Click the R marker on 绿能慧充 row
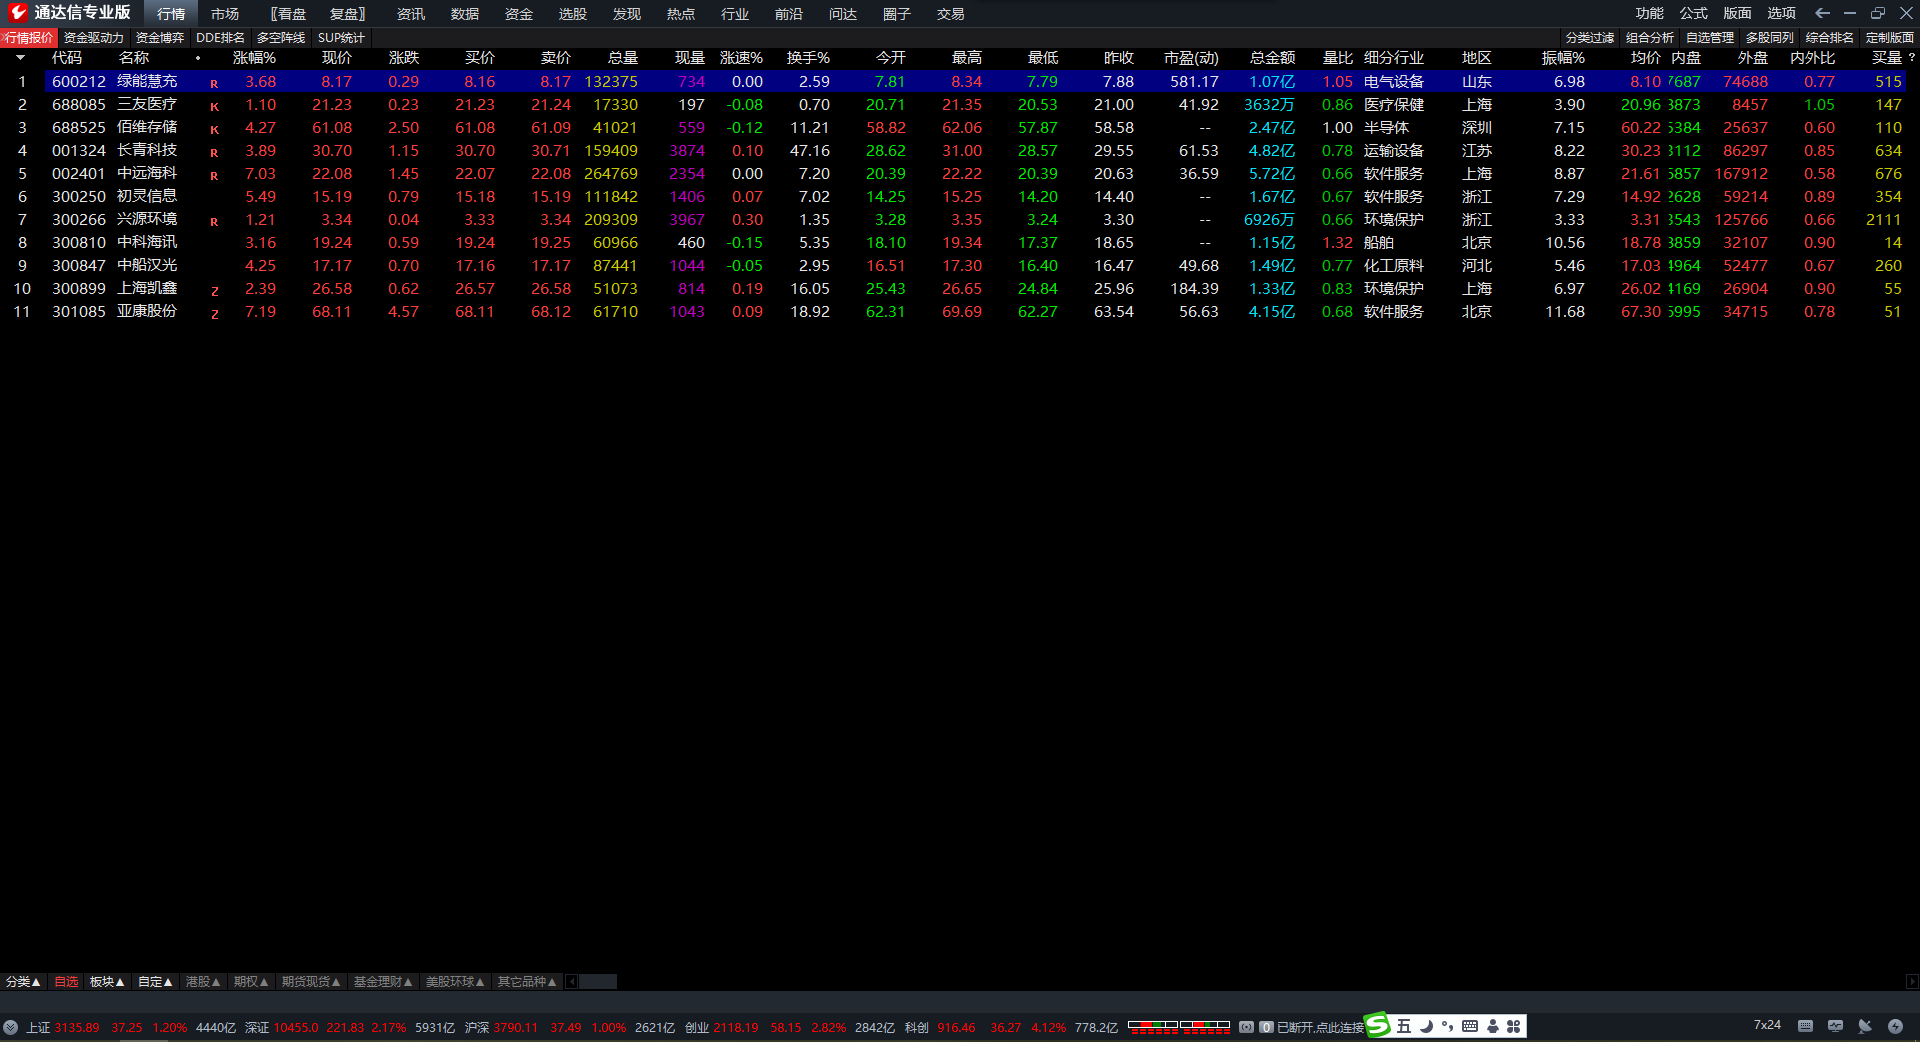The width and height of the screenshot is (1920, 1042). point(214,84)
